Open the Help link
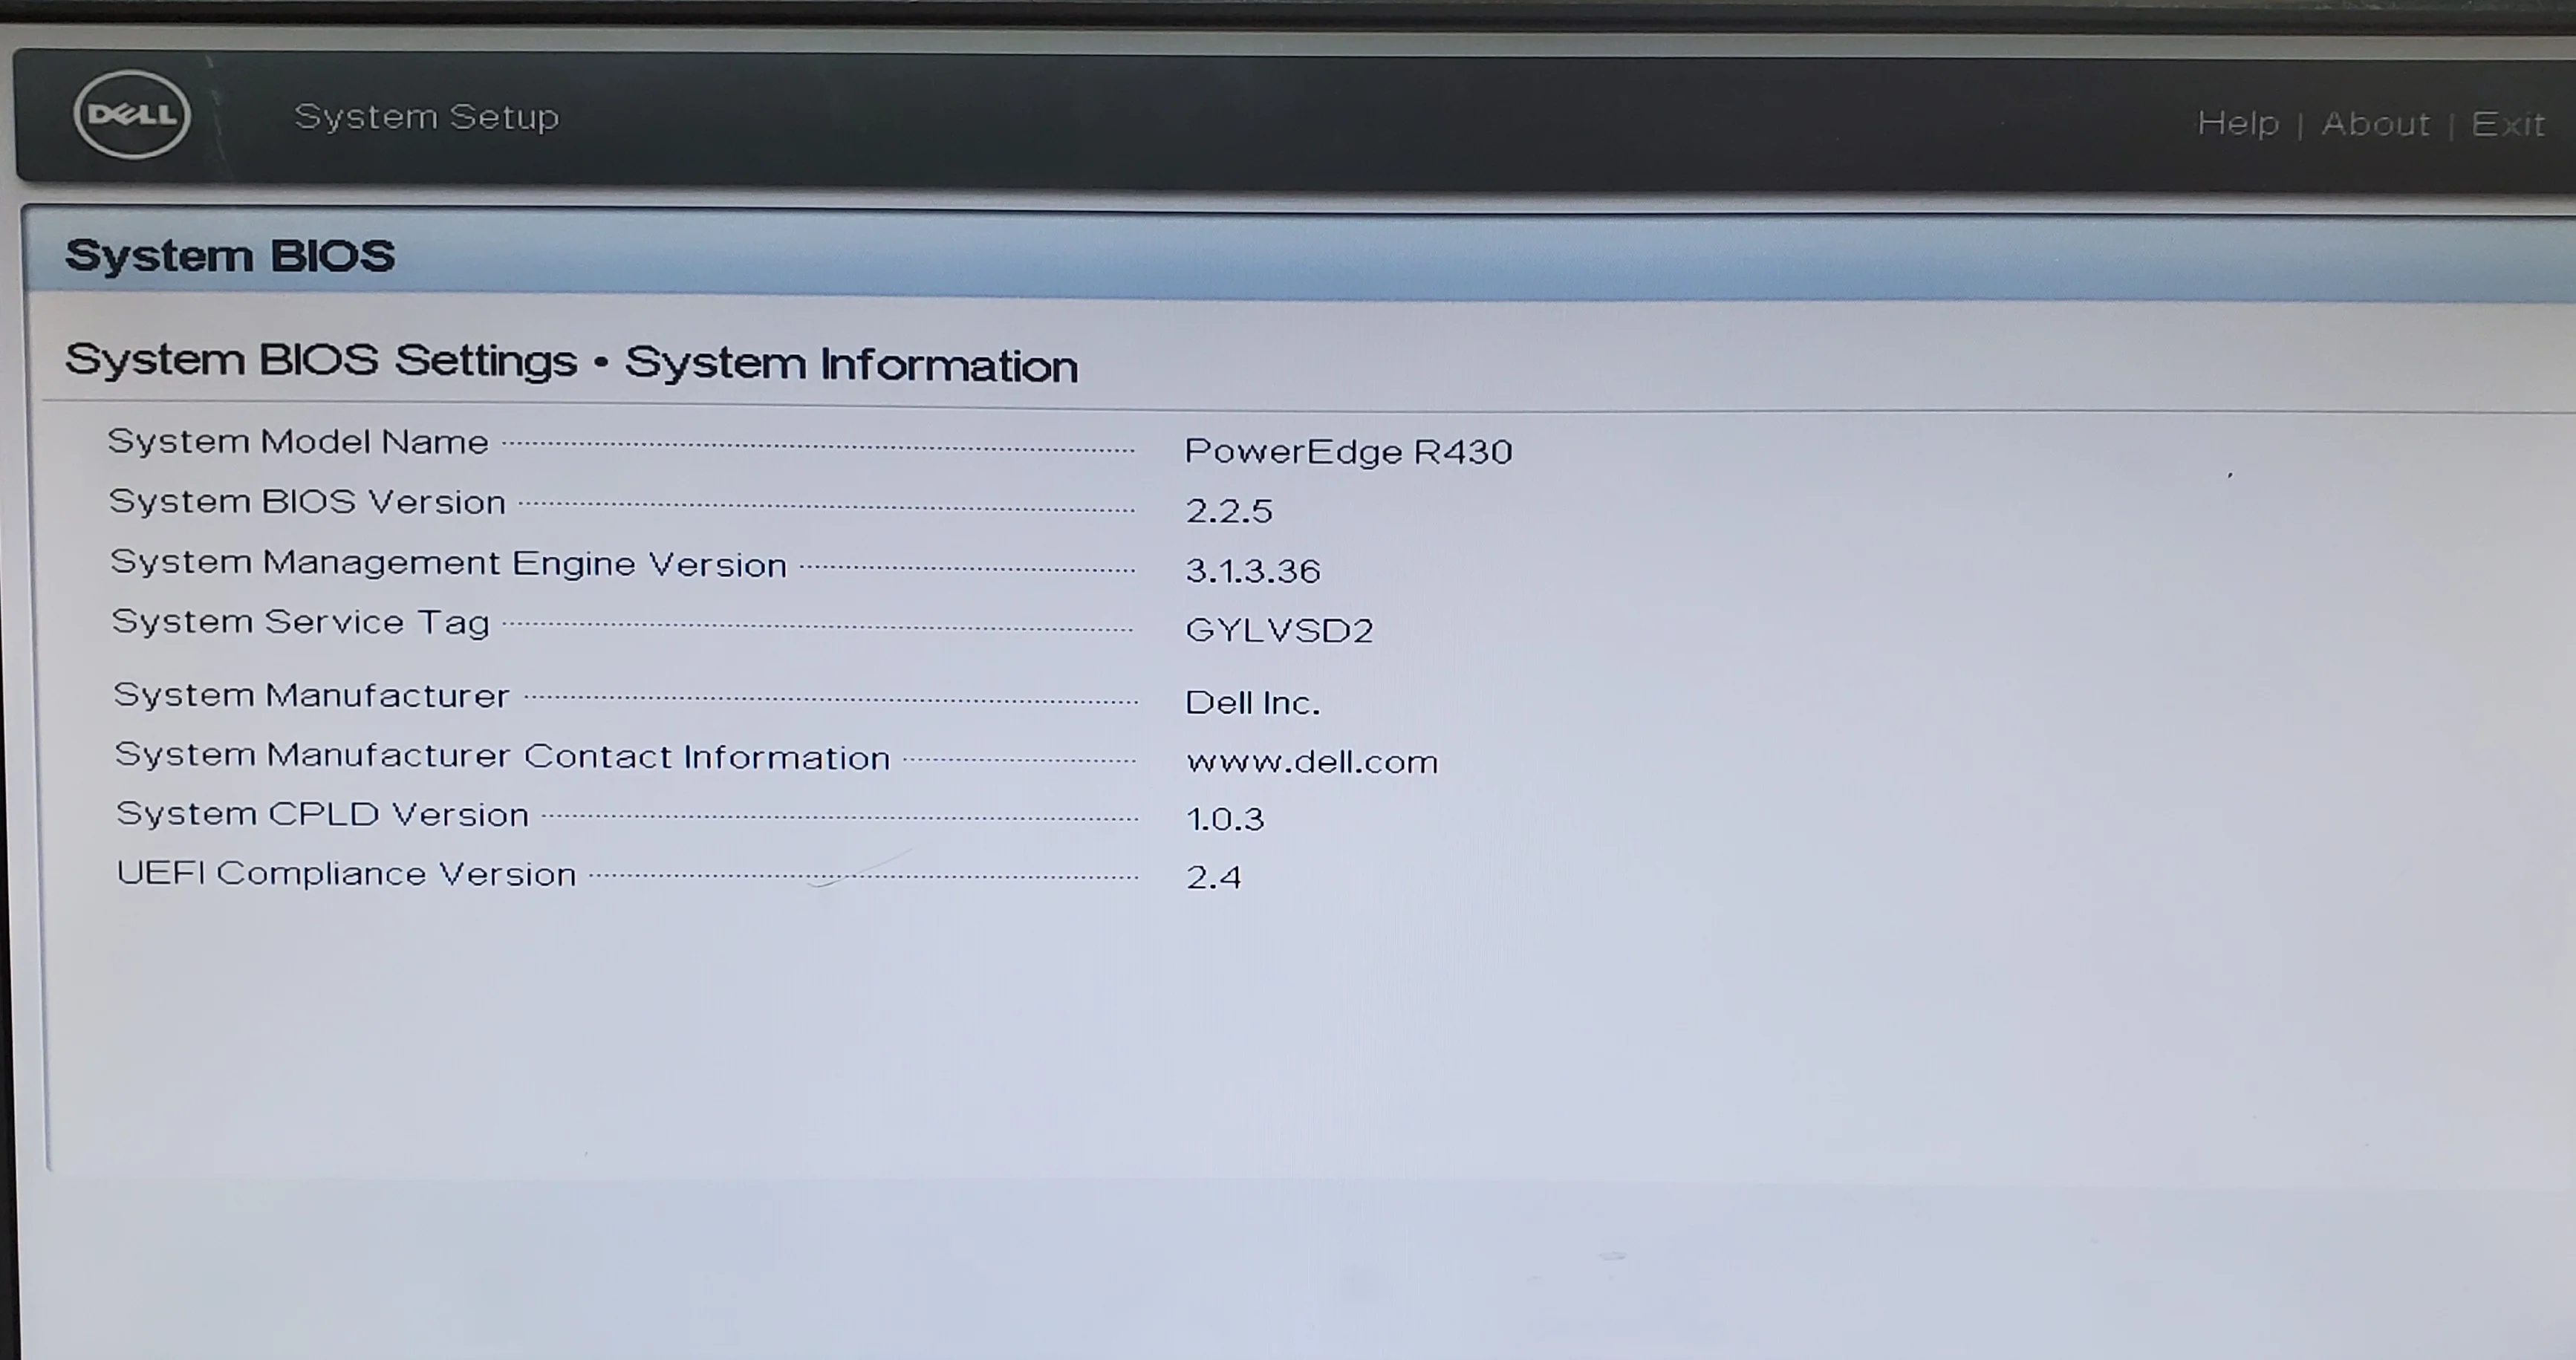 tap(2238, 123)
